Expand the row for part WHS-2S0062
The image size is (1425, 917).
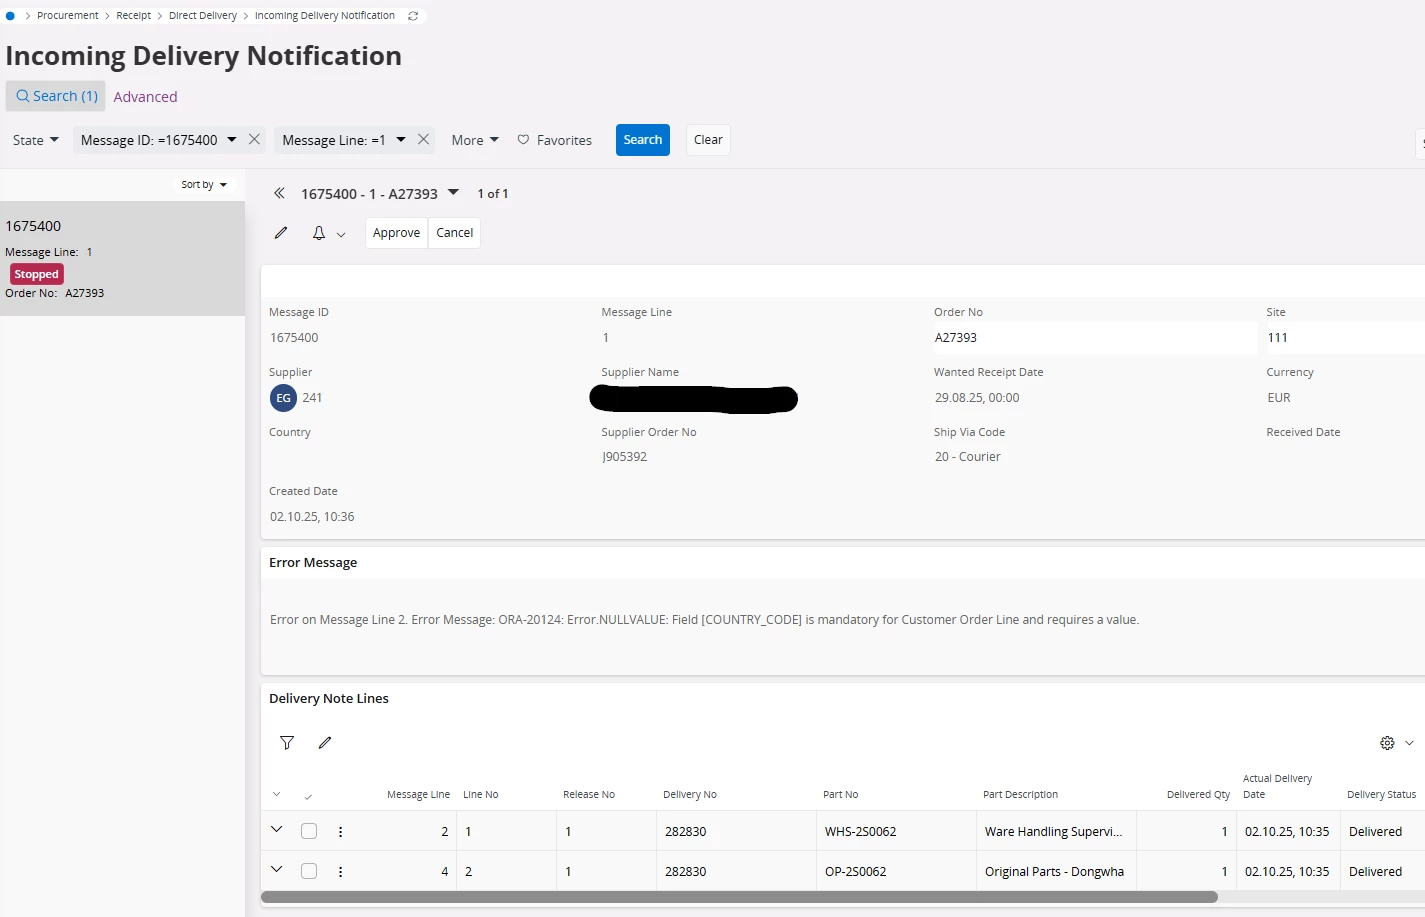277,830
